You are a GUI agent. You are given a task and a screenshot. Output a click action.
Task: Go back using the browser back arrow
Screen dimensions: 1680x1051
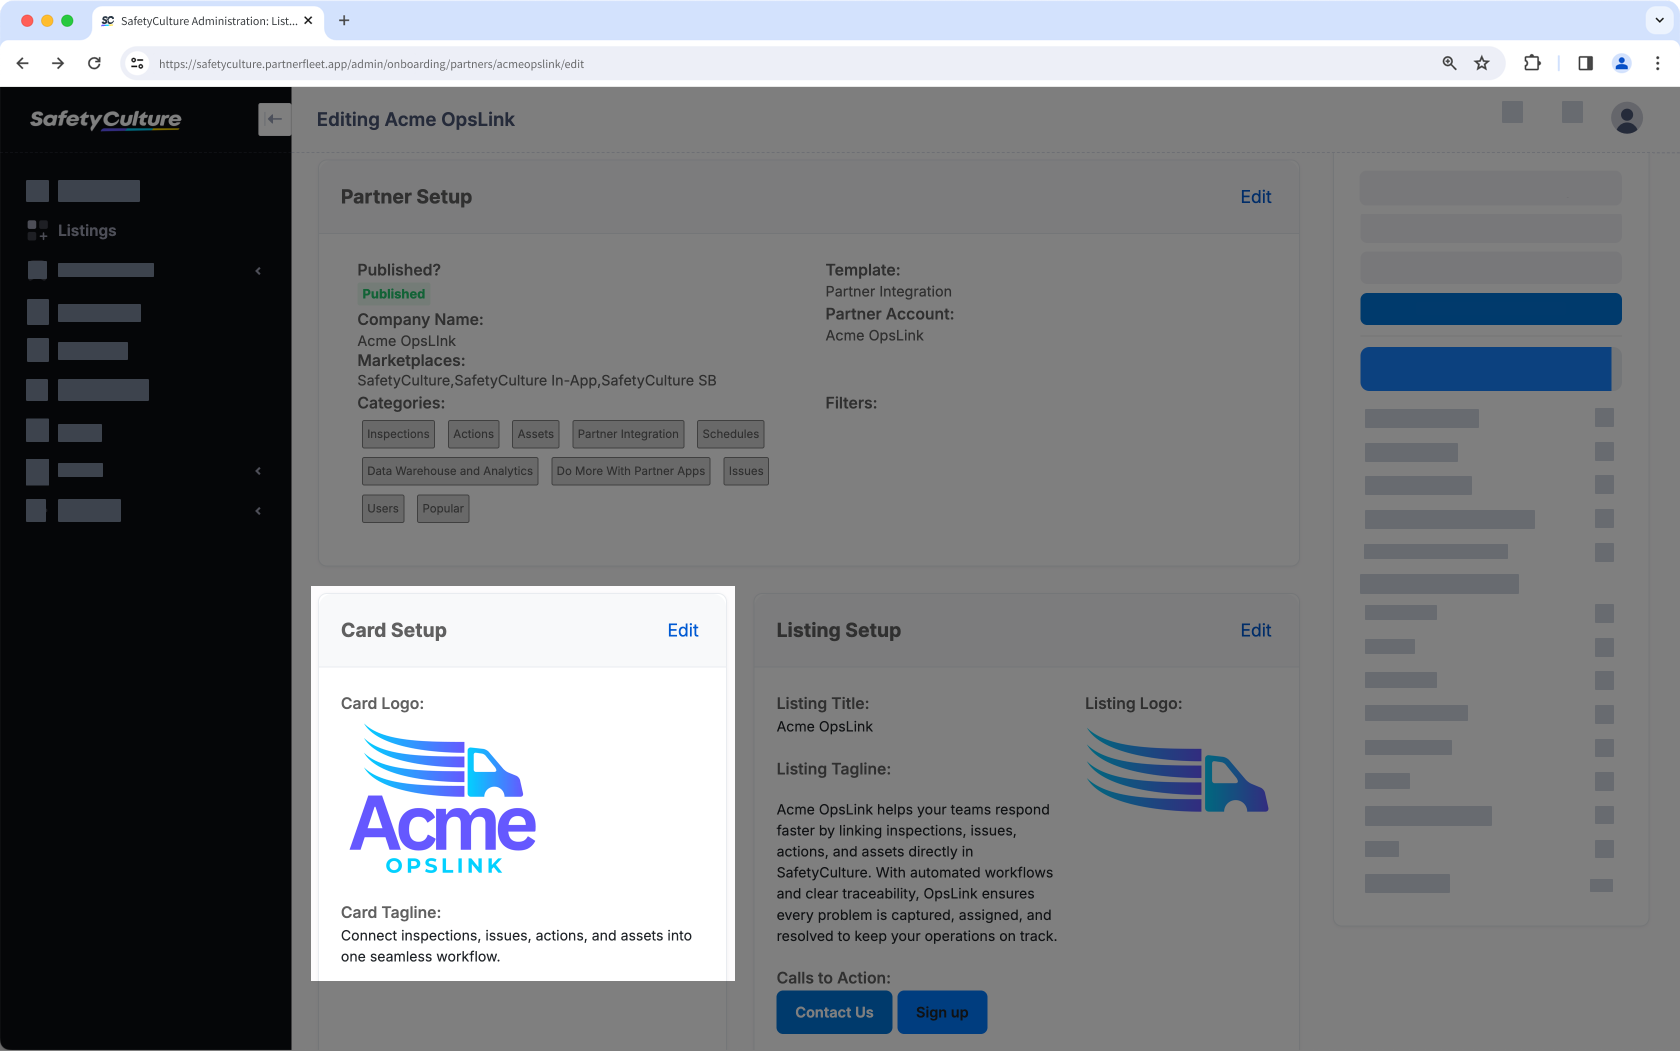tap(23, 63)
